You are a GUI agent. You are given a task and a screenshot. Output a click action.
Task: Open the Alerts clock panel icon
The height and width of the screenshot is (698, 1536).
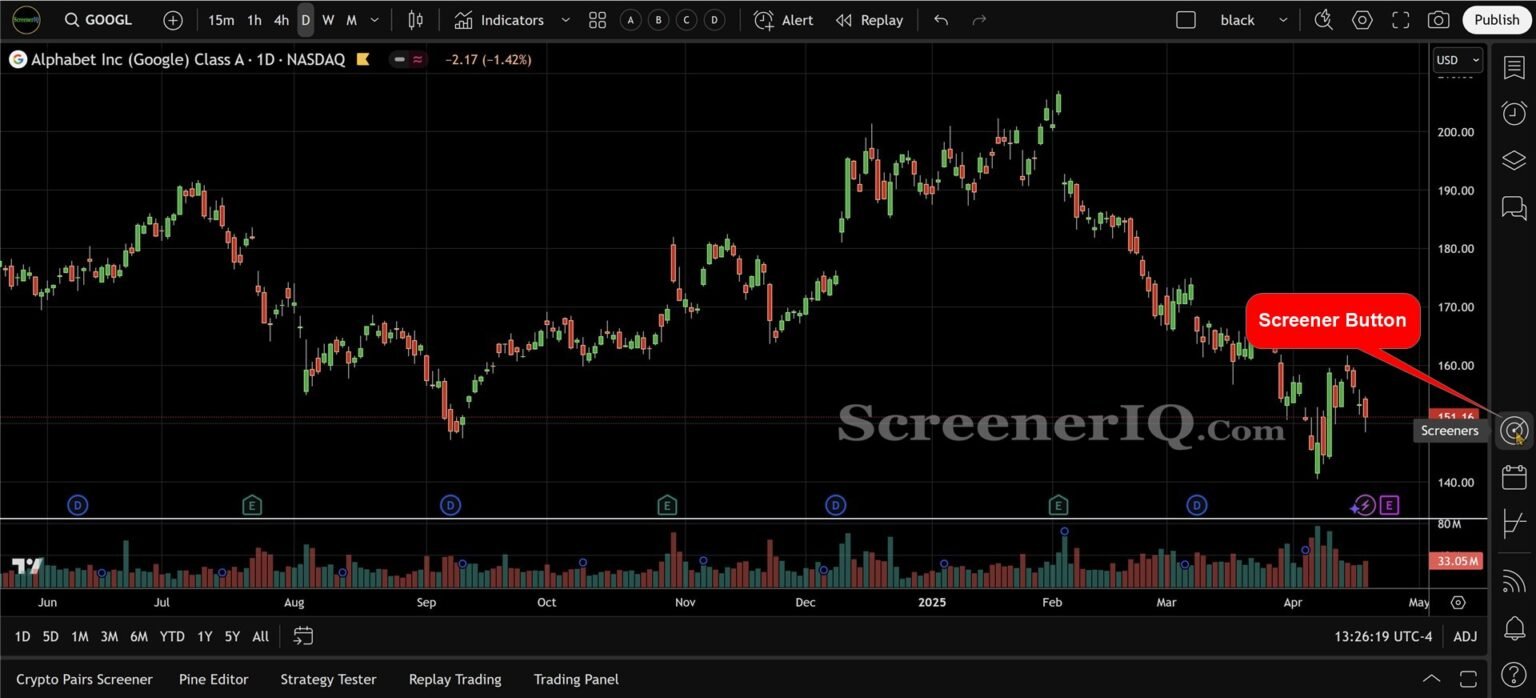[1514, 113]
